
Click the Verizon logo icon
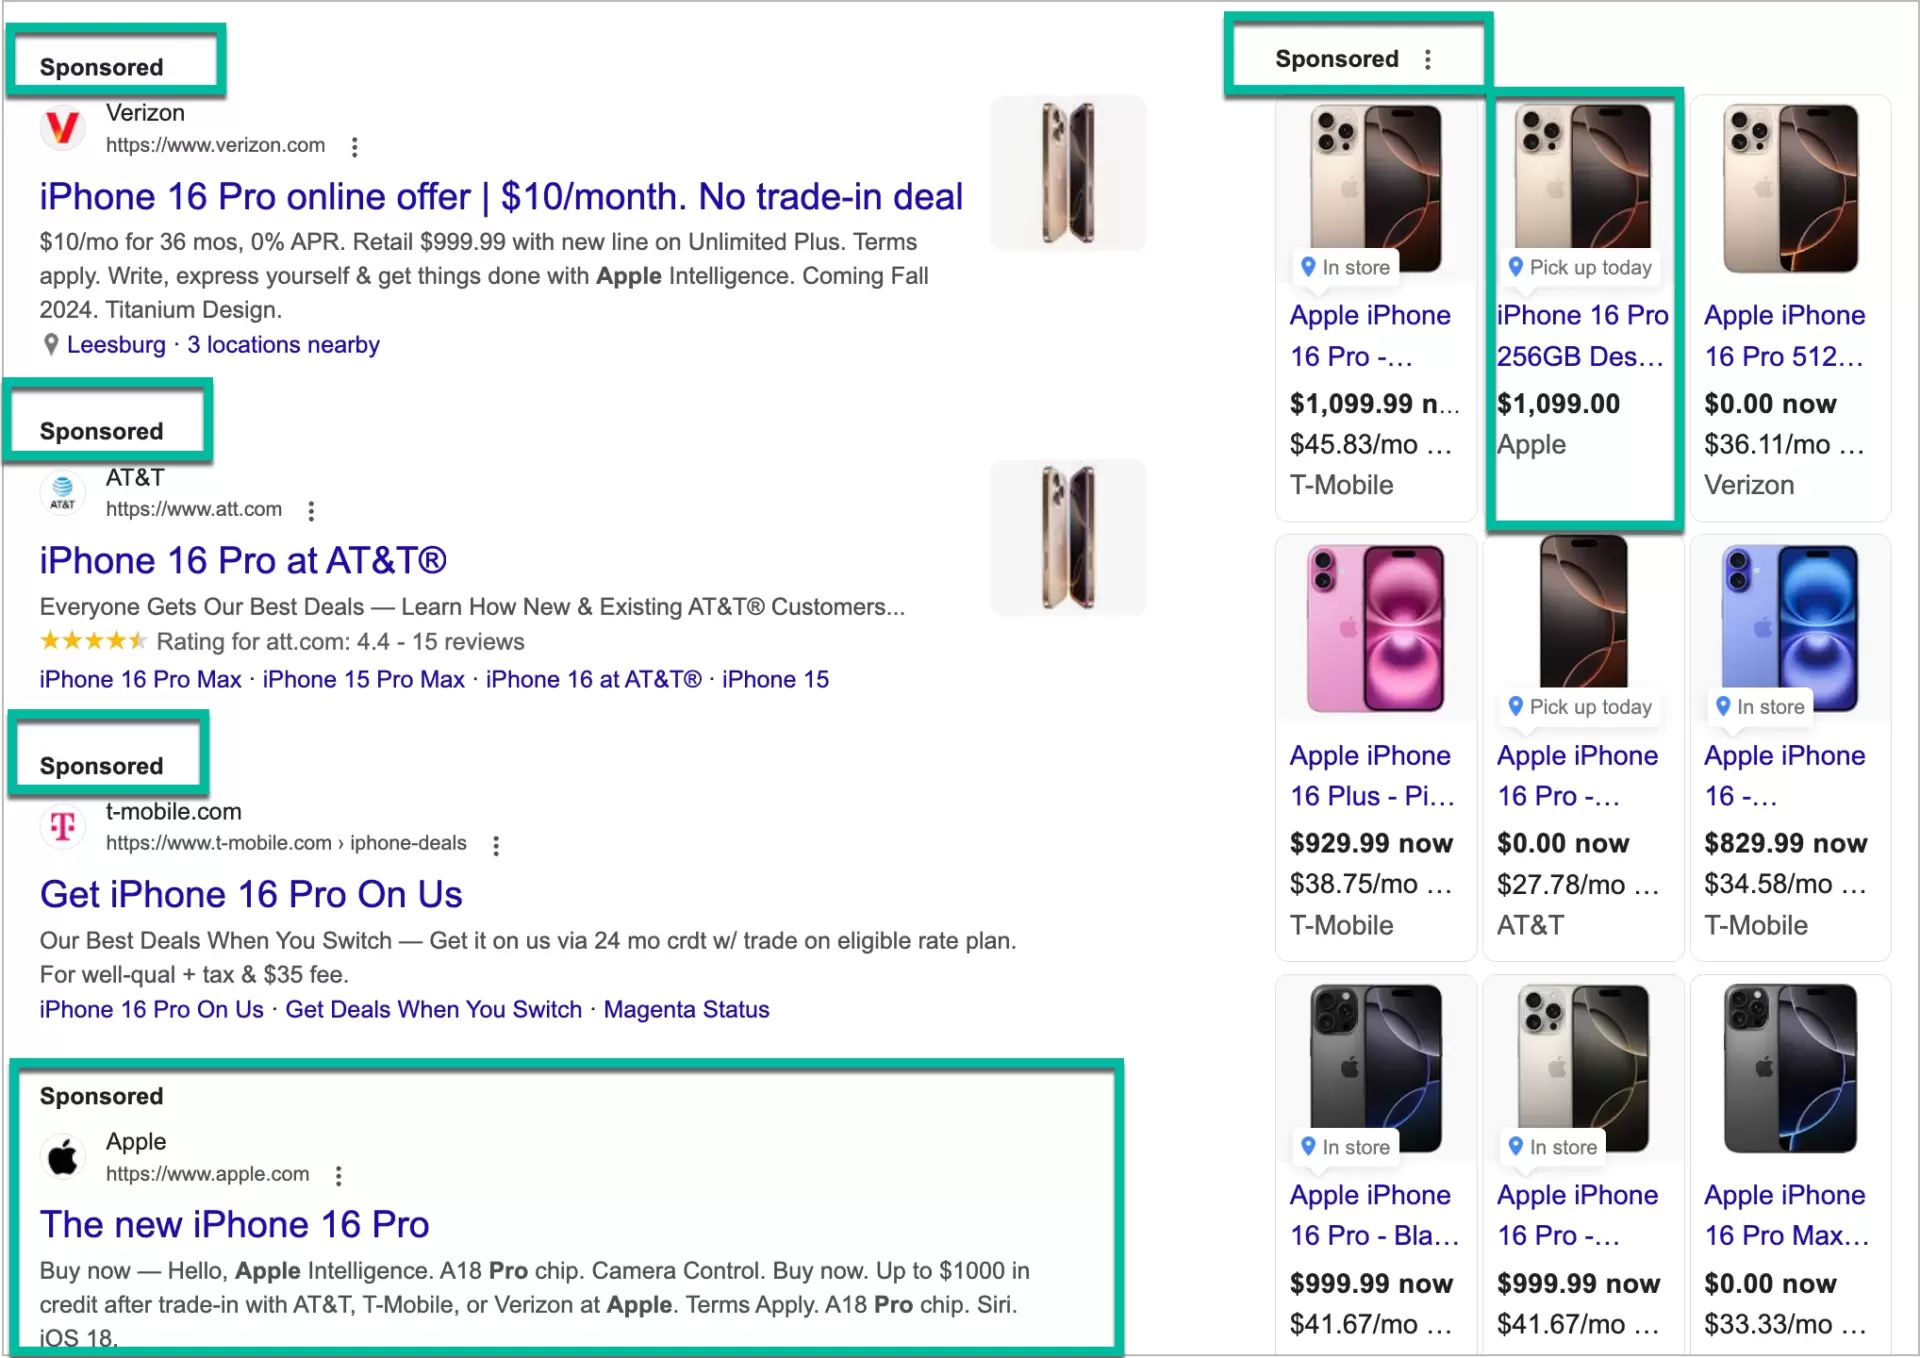(x=62, y=128)
